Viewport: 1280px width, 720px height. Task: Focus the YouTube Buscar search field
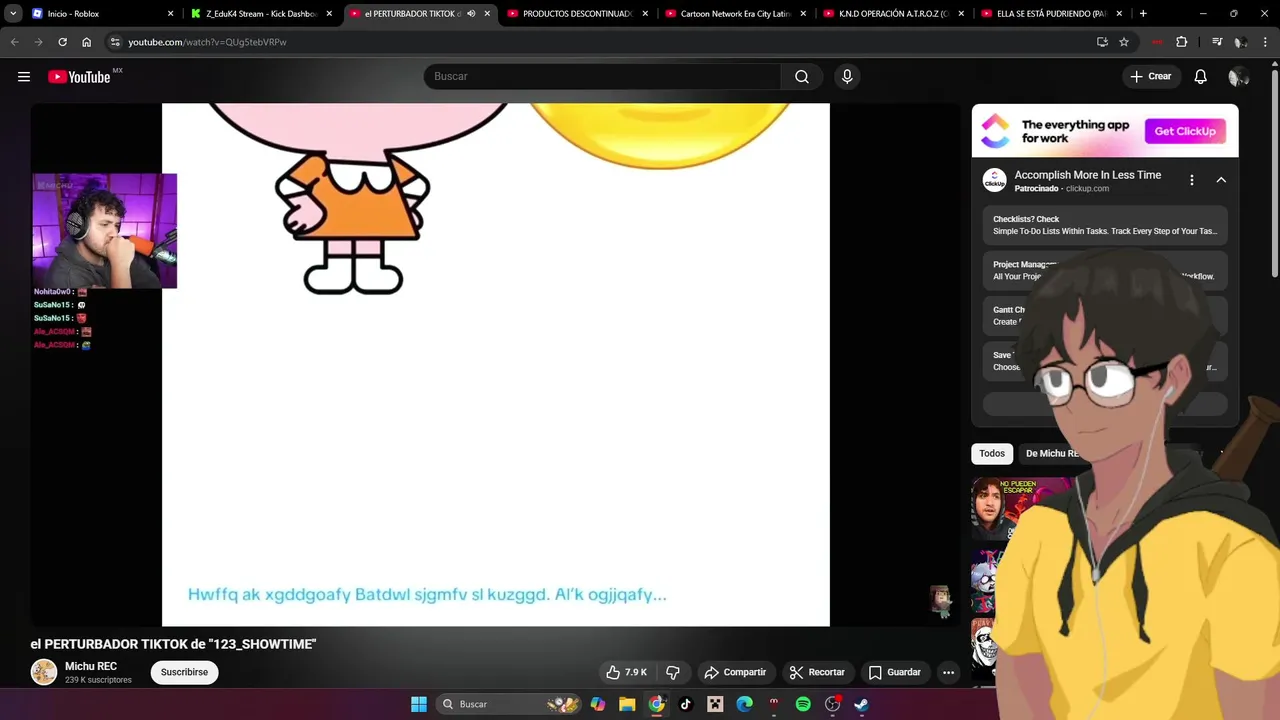[x=603, y=77]
